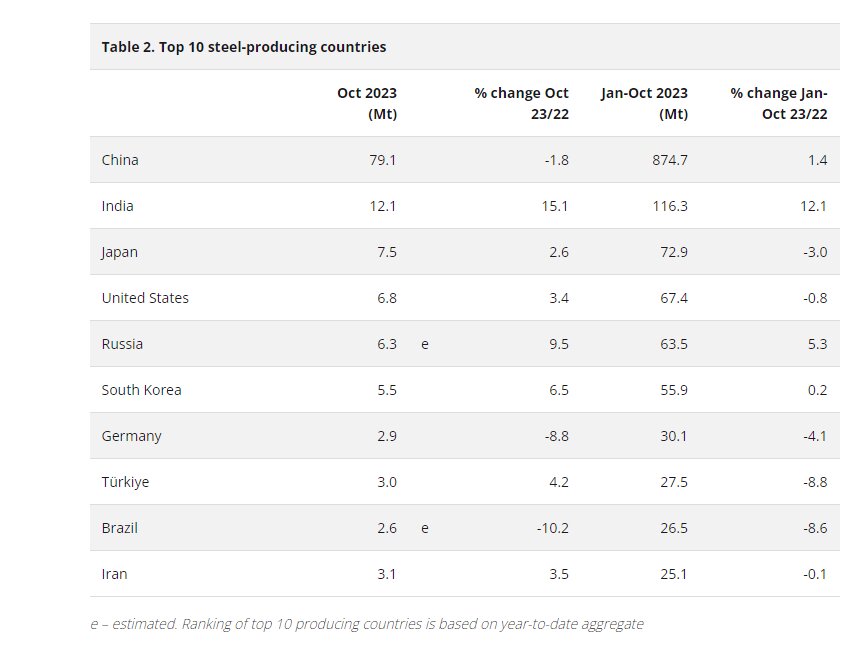The height and width of the screenshot is (653, 859).
Task: Click the table title 'Top 10 steel-producing countries'
Action: pyautogui.click(x=243, y=47)
